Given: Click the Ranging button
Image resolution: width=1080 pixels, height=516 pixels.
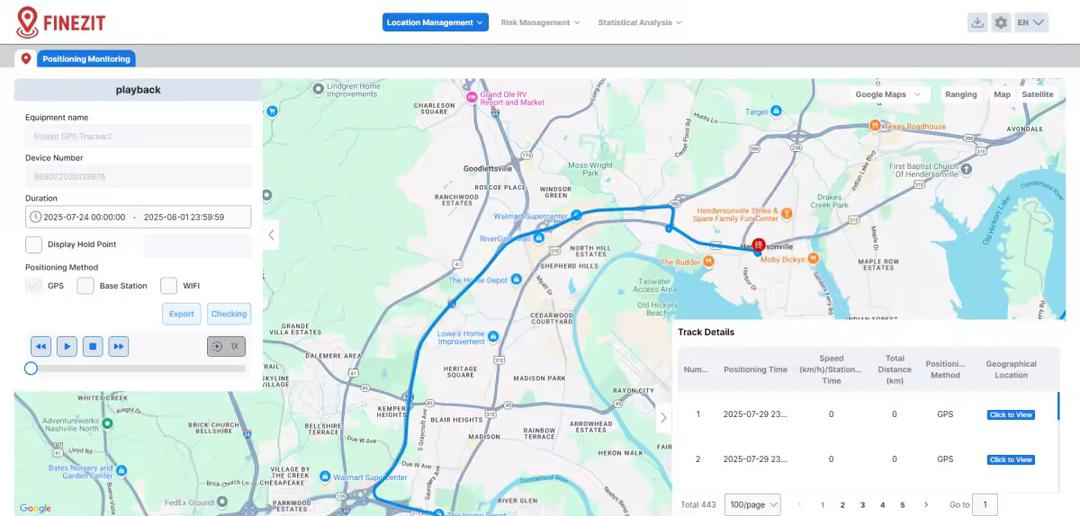Looking at the screenshot, I should [961, 94].
